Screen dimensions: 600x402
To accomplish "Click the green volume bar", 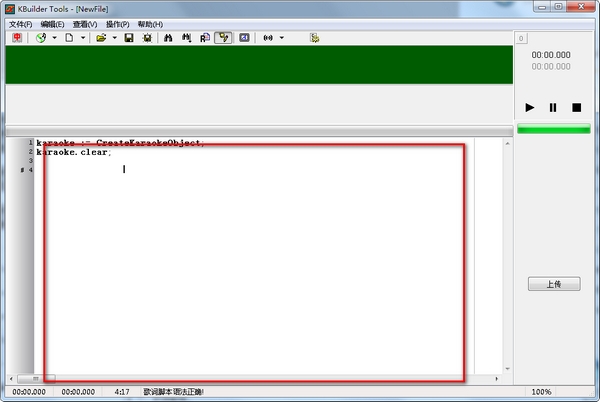I will (x=554, y=129).
